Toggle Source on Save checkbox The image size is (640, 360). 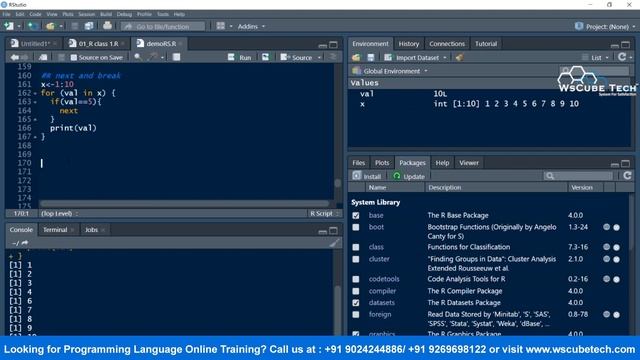click(74, 58)
